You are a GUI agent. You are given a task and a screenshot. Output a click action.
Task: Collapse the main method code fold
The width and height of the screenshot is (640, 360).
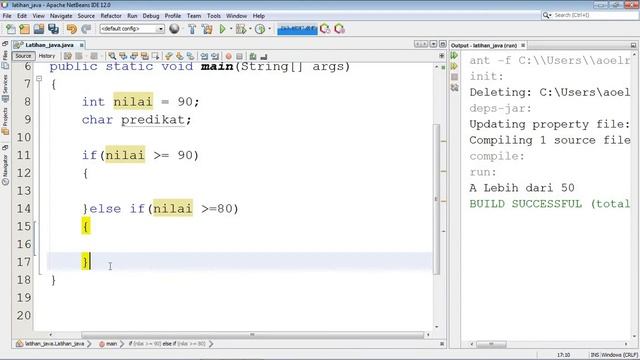click(39, 78)
